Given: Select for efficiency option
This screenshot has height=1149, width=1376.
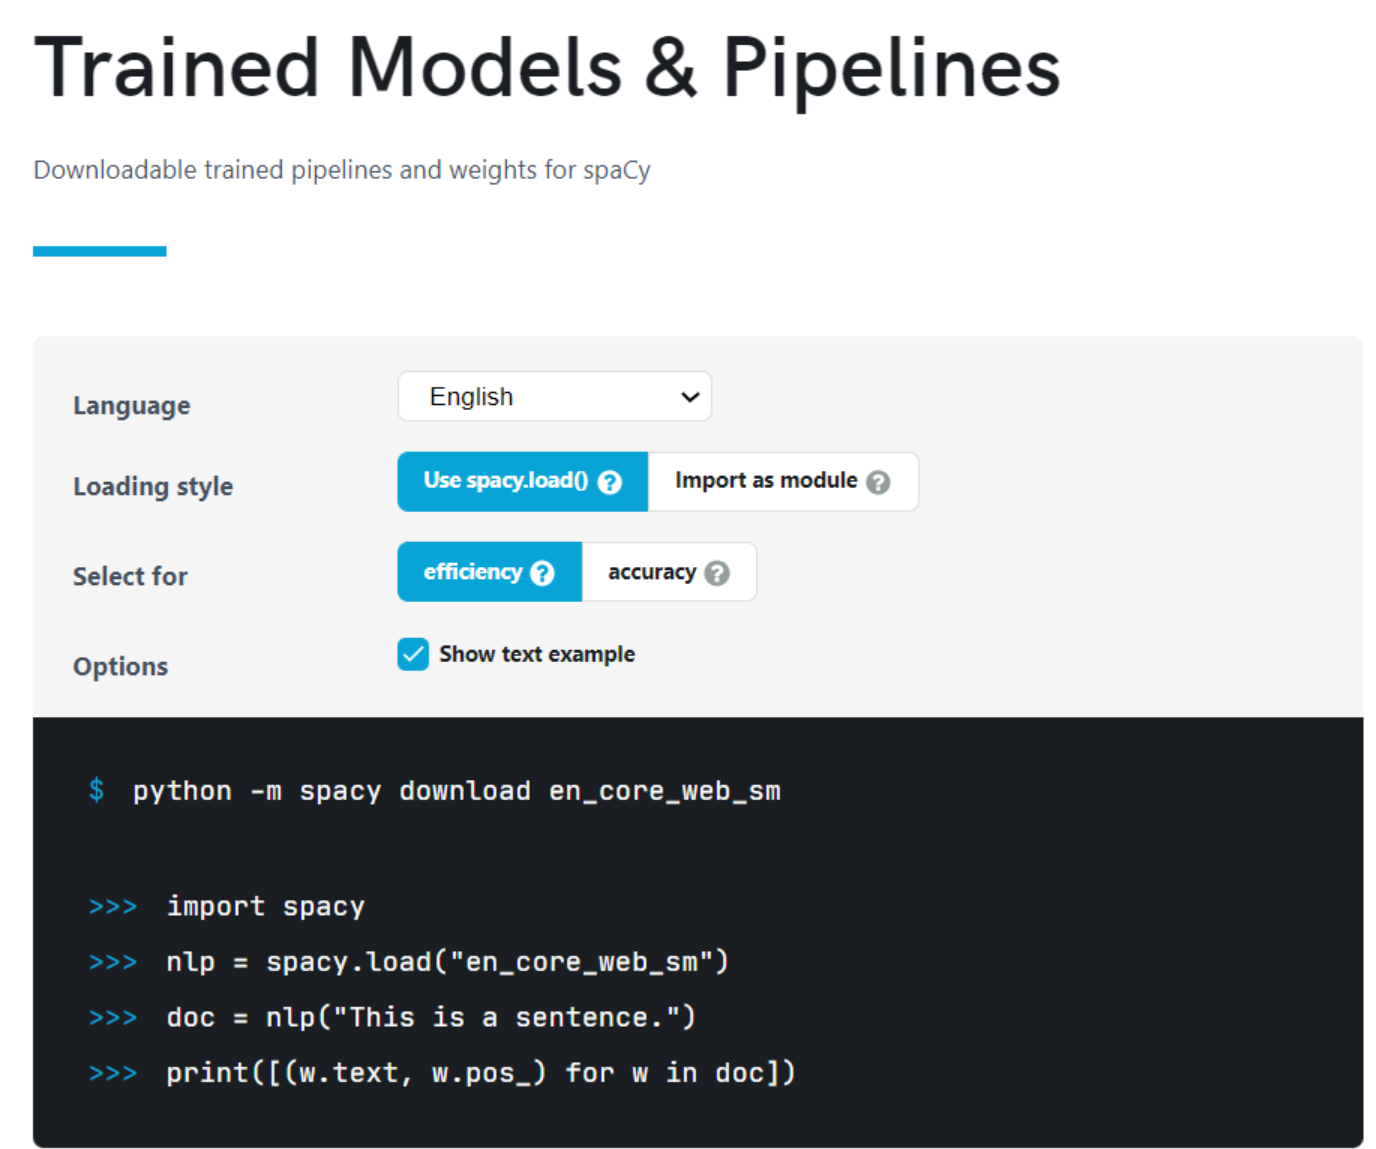Looking at the screenshot, I should coord(473,572).
